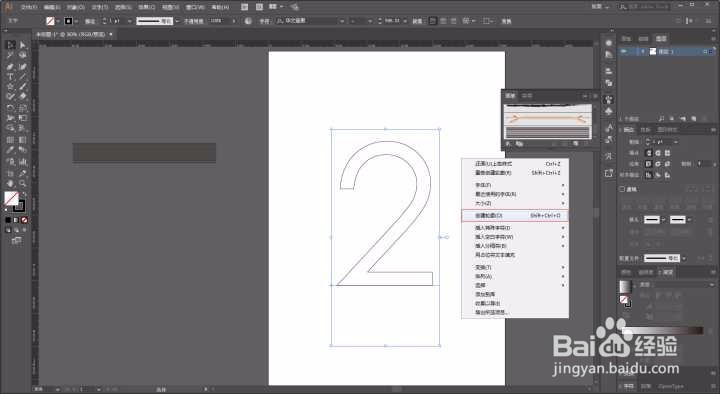Open the 窗口(W) menu
The width and height of the screenshot is (720, 394).
point(195,7)
